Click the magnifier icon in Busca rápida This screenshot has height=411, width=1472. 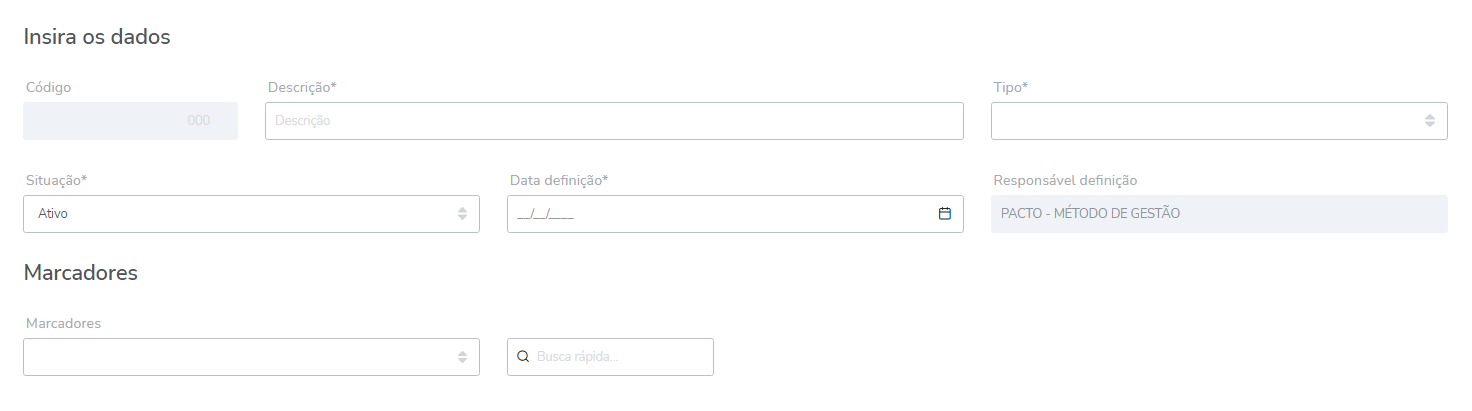point(522,357)
